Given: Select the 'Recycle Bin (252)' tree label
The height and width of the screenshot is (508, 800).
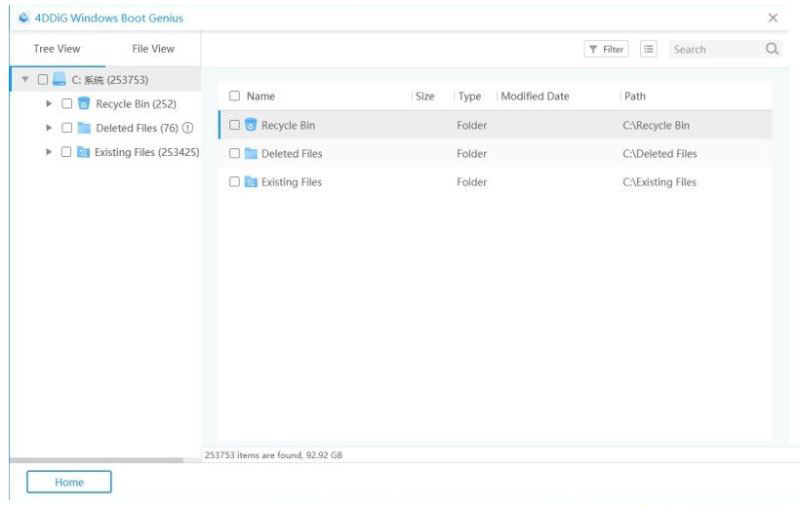Looking at the screenshot, I should coord(136,104).
